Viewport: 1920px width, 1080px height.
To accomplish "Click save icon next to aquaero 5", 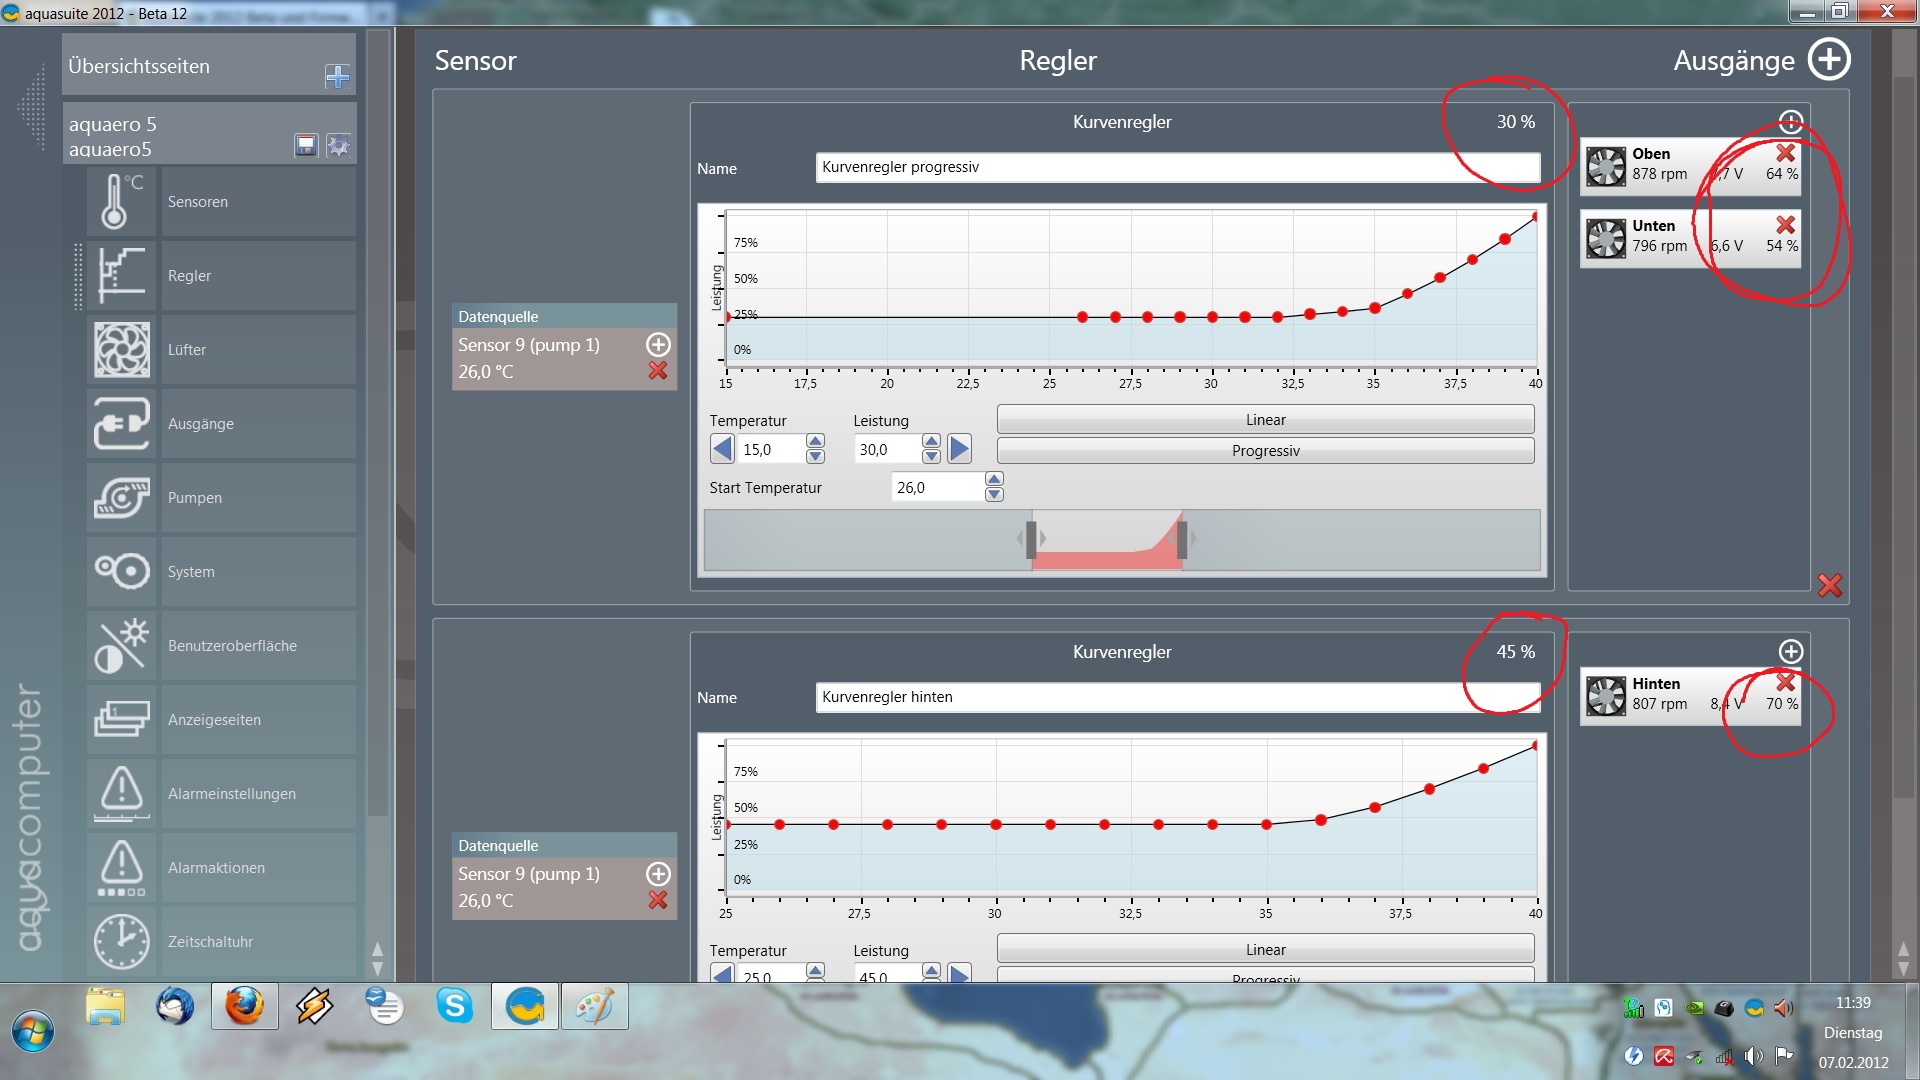I will (x=306, y=146).
